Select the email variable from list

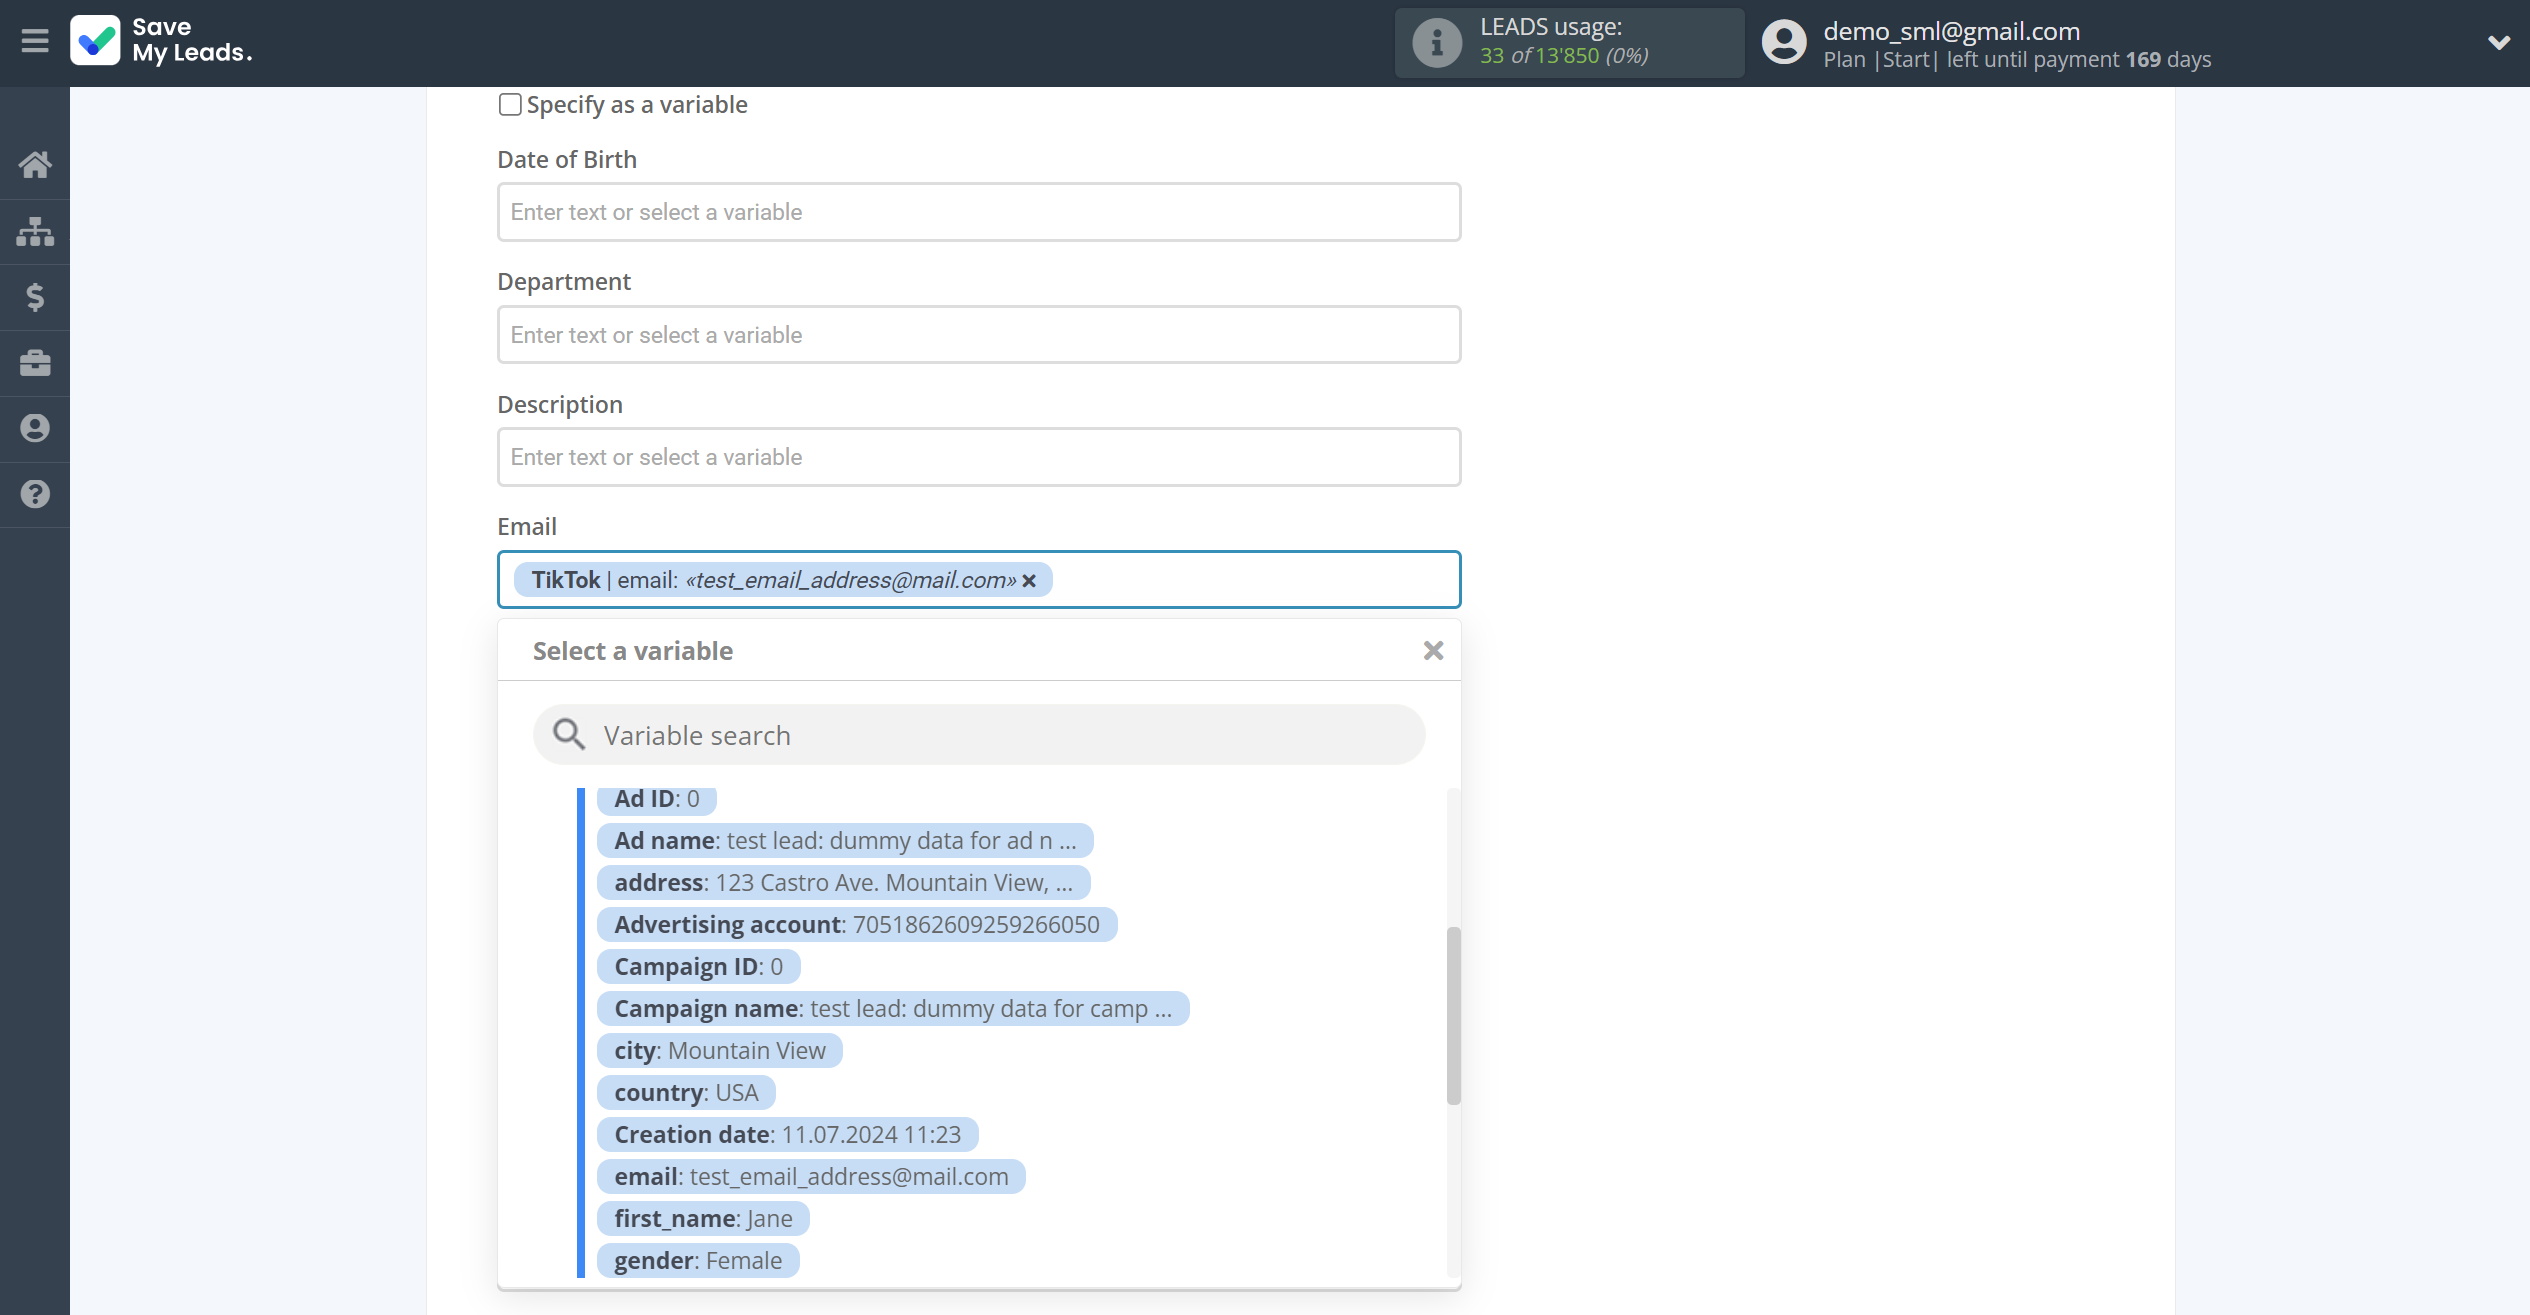click(x=812, y=1176)
